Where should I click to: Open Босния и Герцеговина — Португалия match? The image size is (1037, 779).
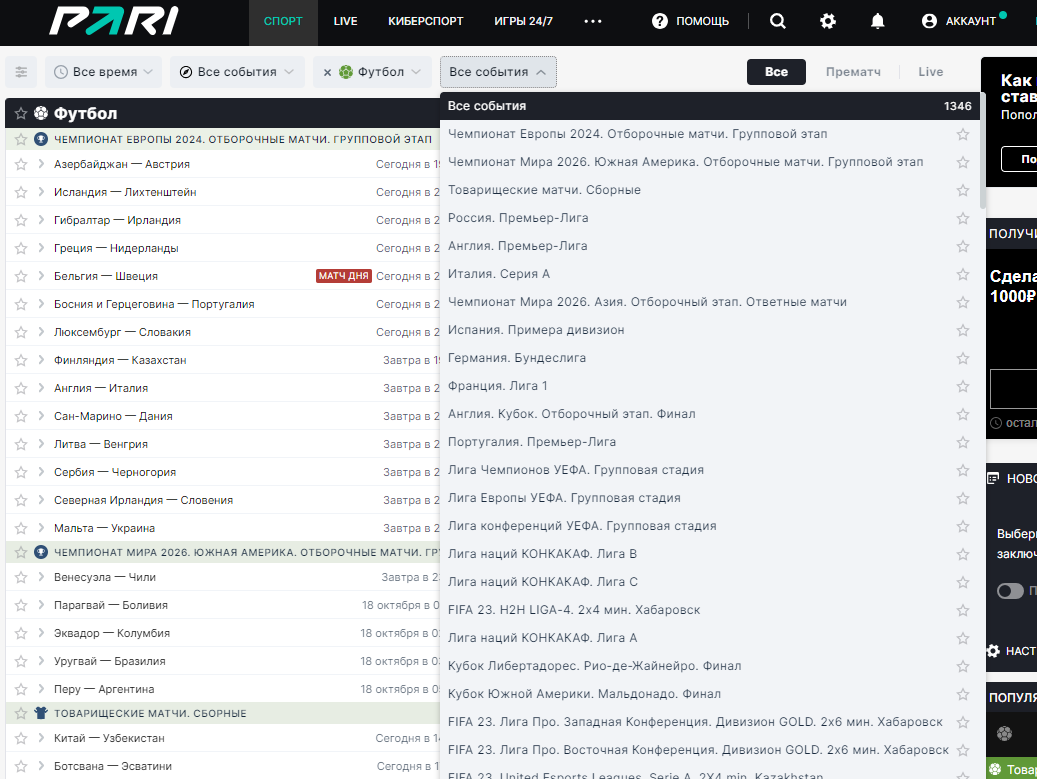154,304
